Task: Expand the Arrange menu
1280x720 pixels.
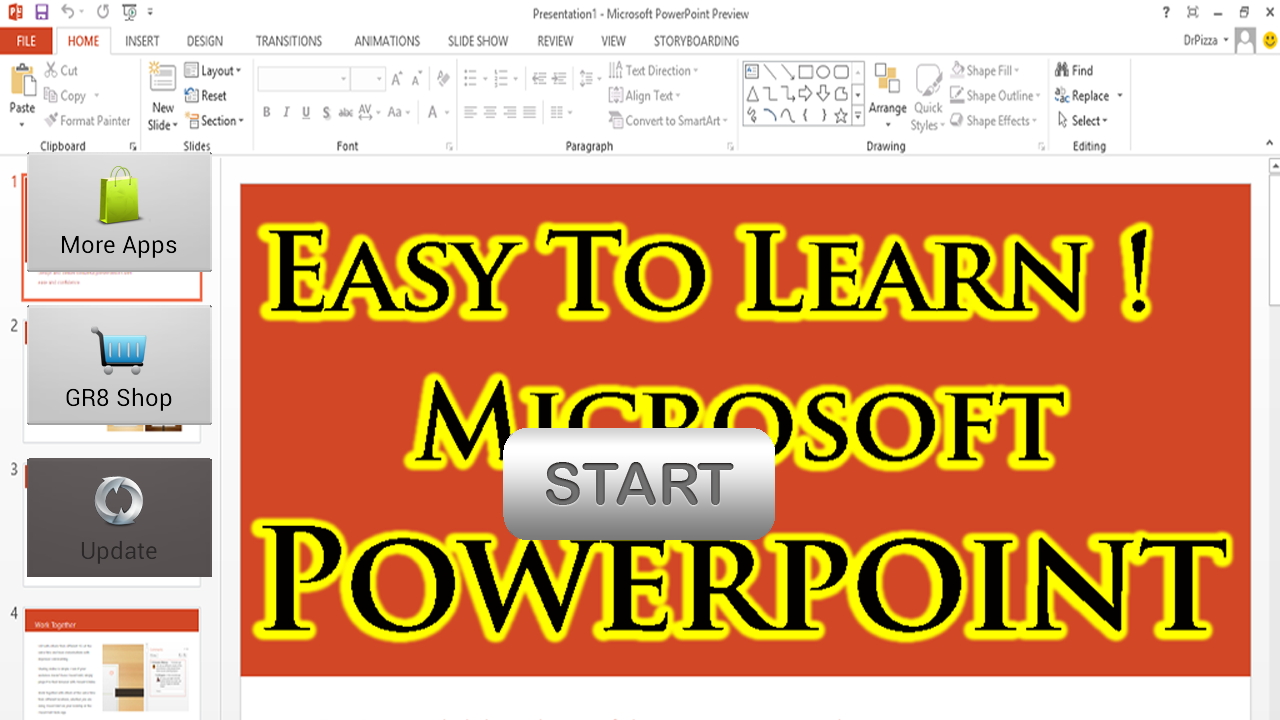Action: (x=887, y=96)
